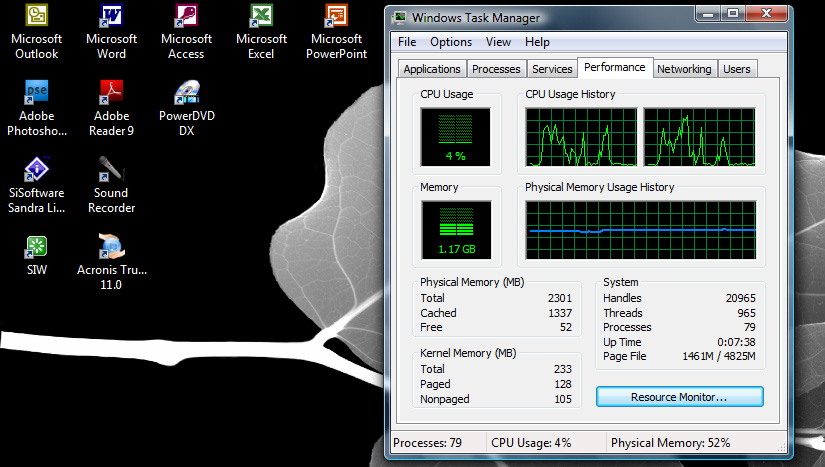Viewport: 825px width, 467px height.
Task: Click the first CPU Usage History graph
Action: (x=581, y=137)
